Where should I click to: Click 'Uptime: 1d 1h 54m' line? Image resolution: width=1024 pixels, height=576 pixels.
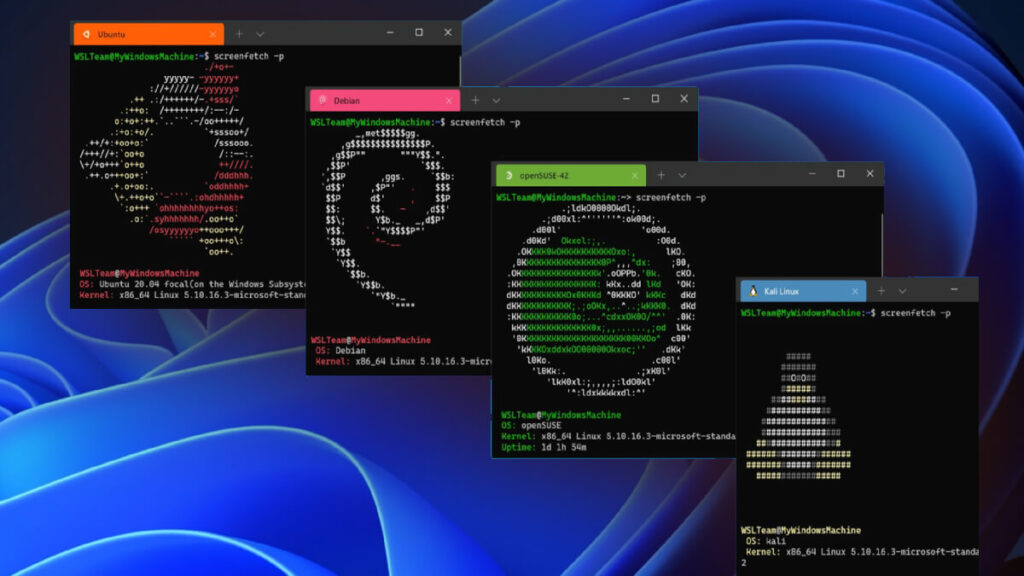(543, 447)
